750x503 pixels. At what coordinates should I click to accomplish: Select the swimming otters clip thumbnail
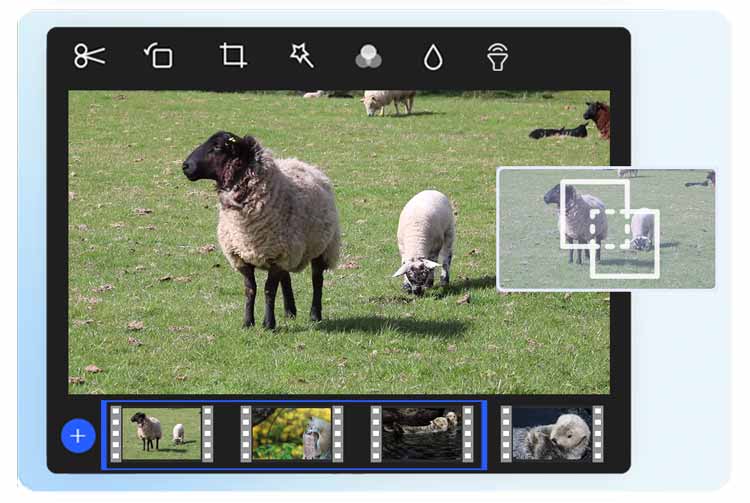coord(422,434)
